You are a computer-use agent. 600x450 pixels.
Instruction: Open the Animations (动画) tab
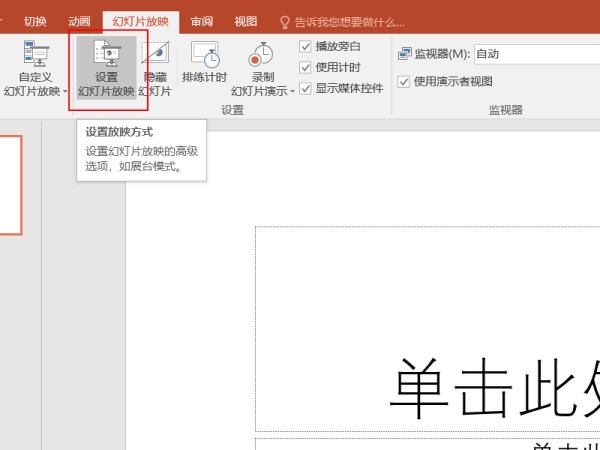[x=79, y=21]
